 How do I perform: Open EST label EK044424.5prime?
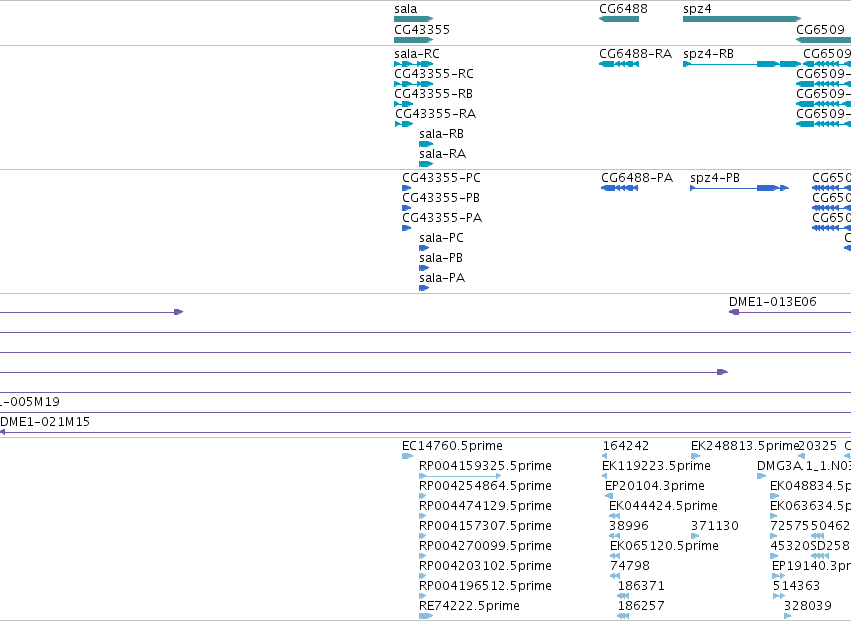click(663, 506)
